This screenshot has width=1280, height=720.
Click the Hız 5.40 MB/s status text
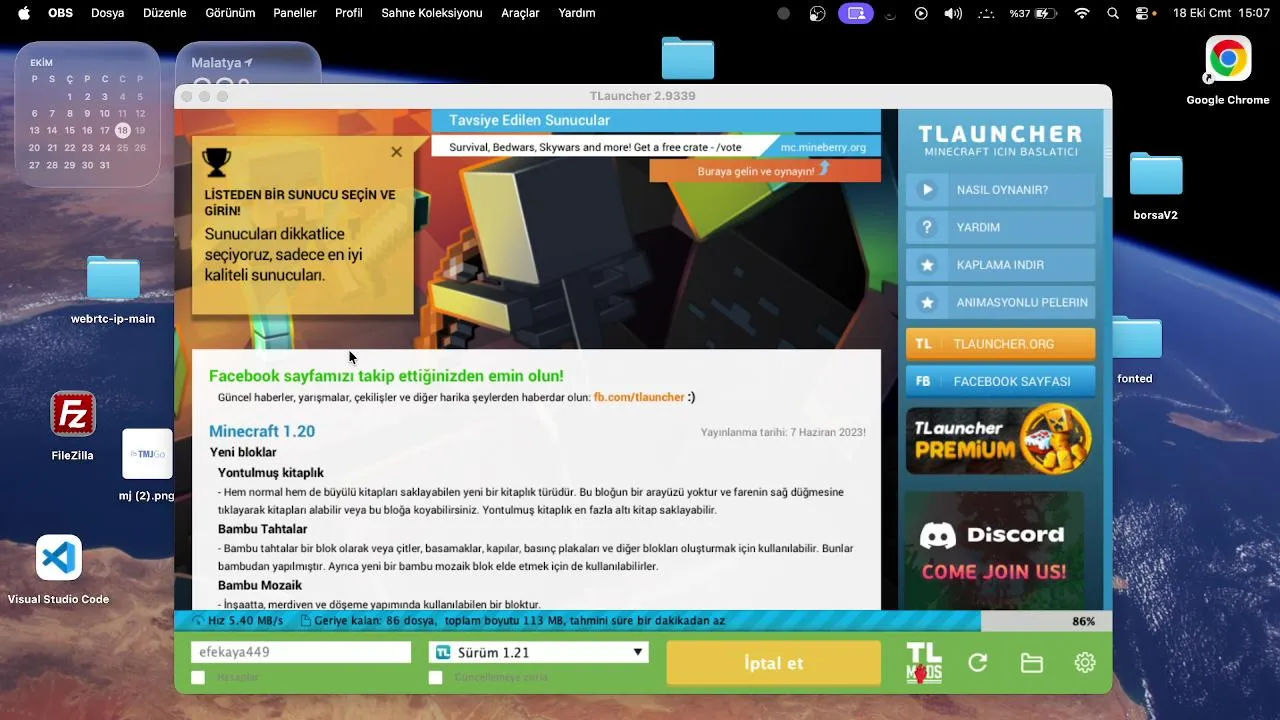pos(245,621)
